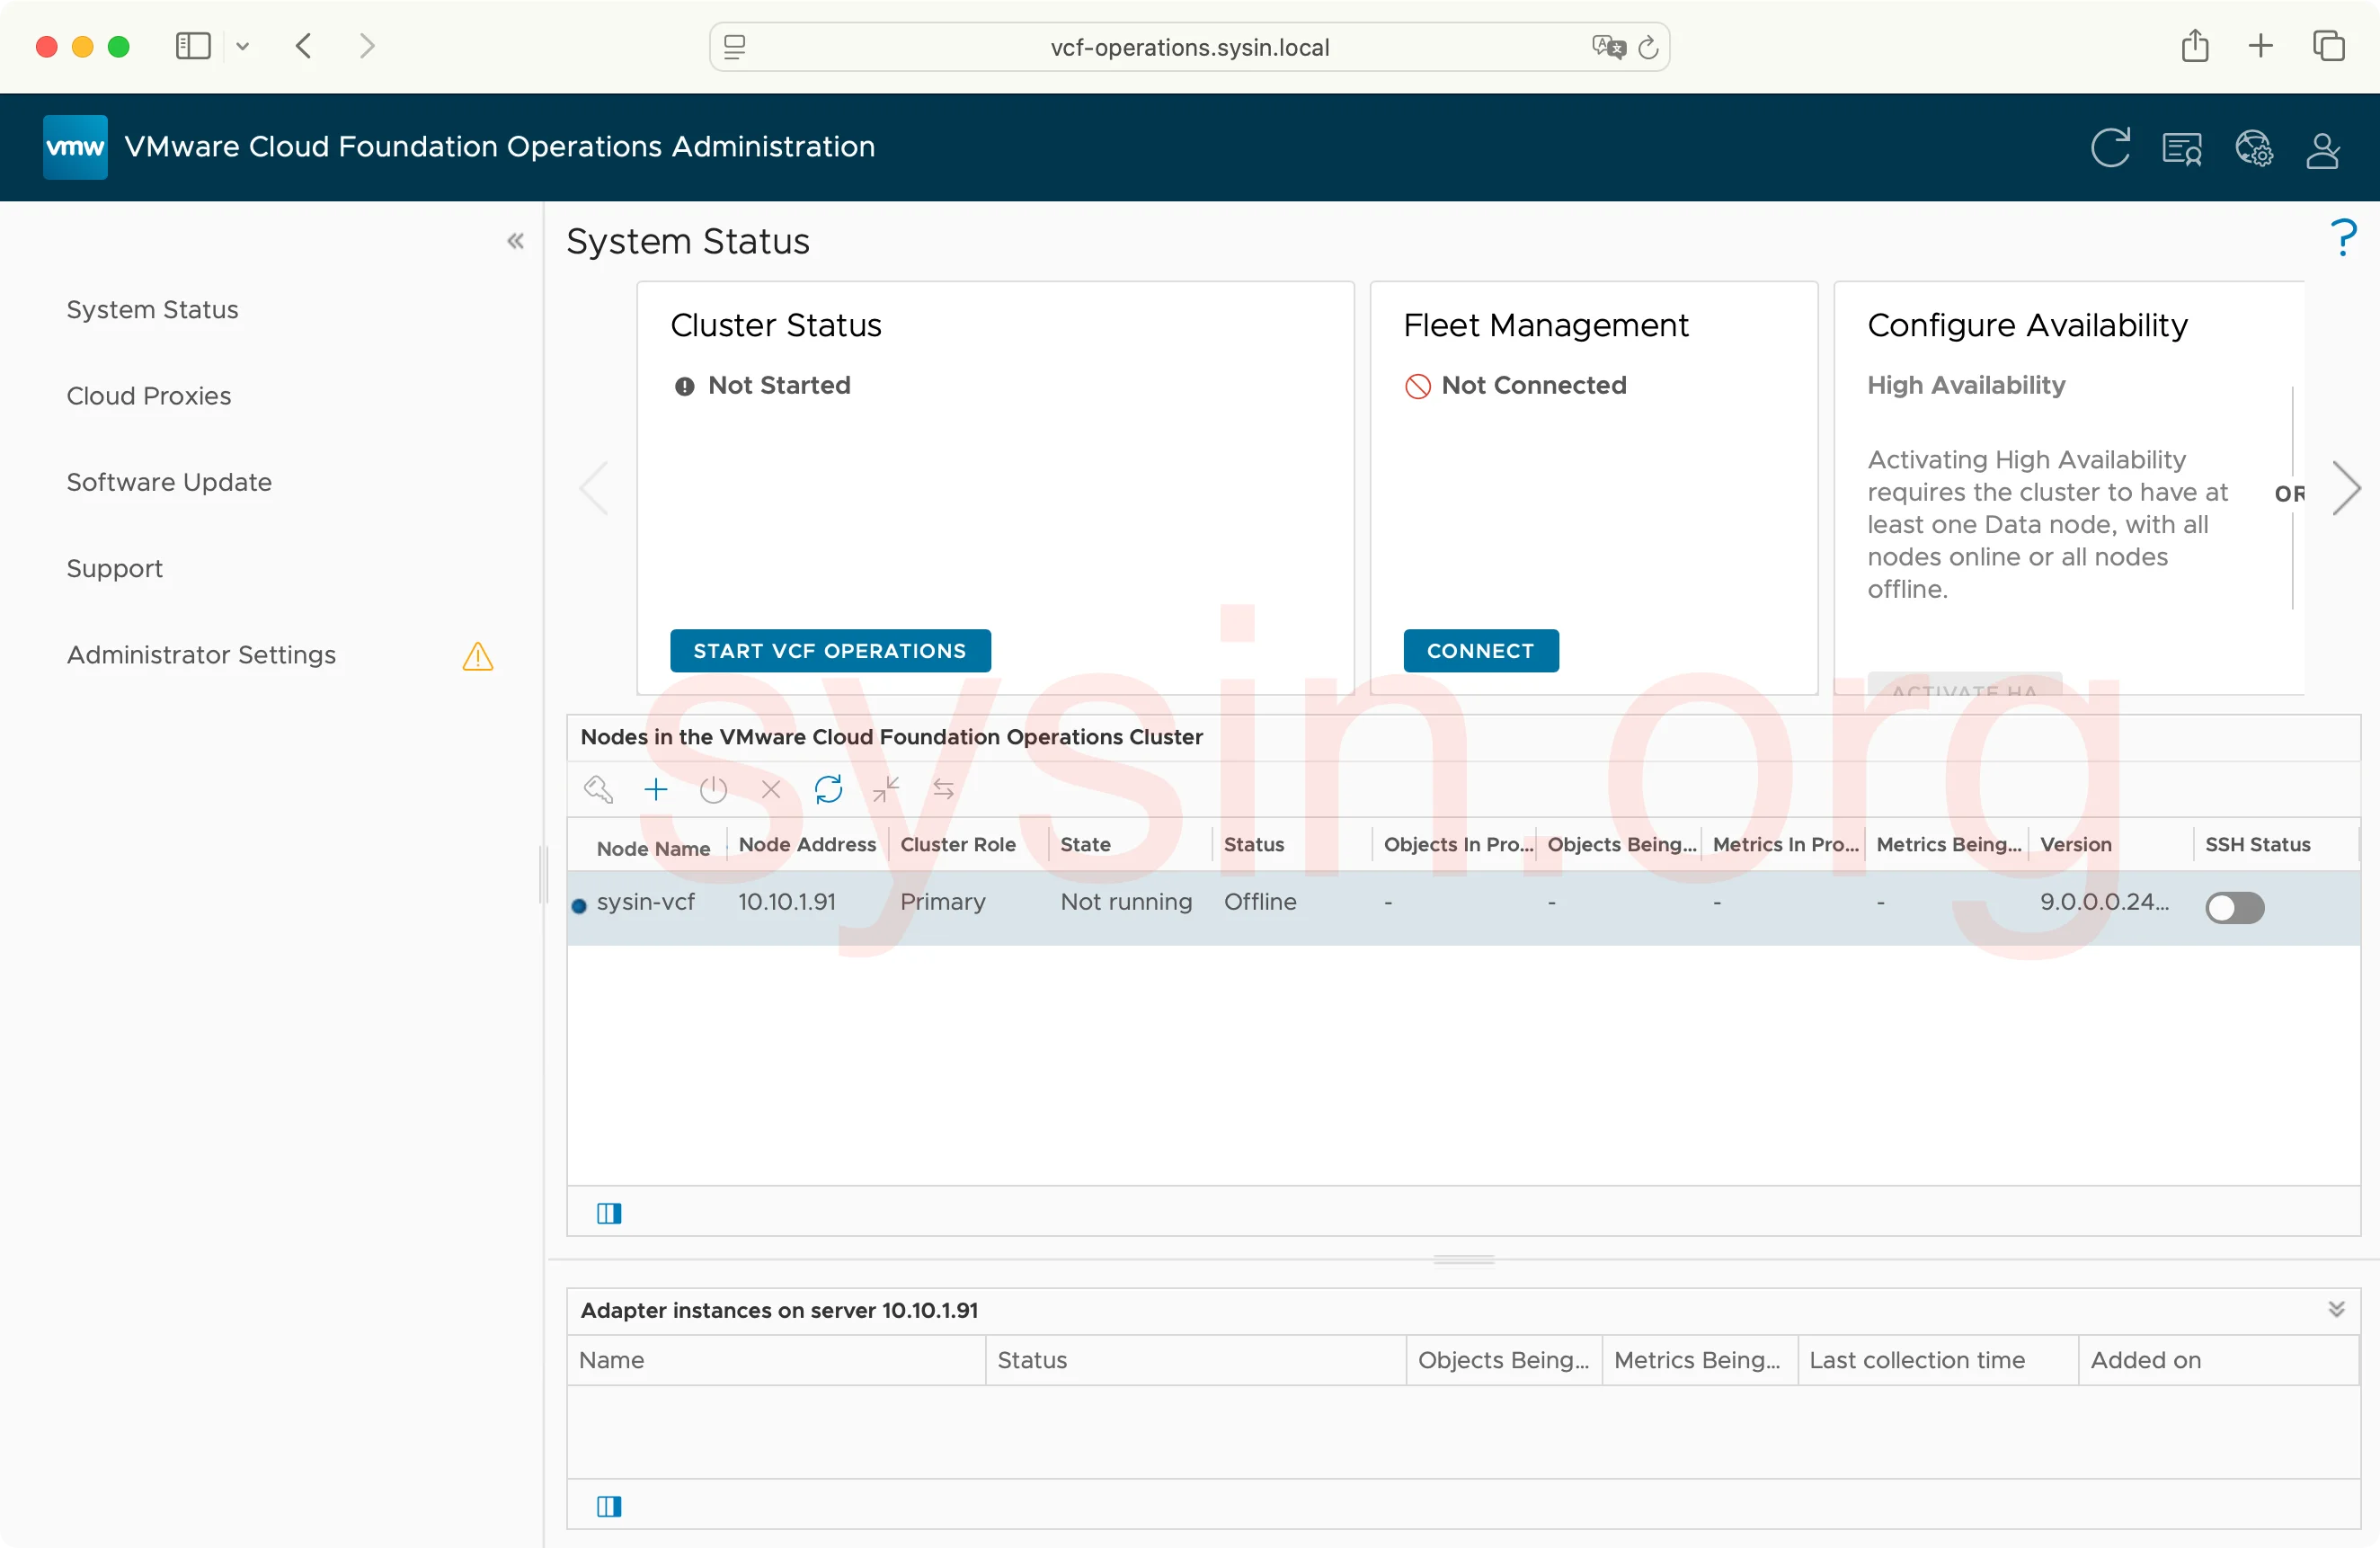
Task: Click the CONNECT button under Fleet Management
Action: 1480,651
